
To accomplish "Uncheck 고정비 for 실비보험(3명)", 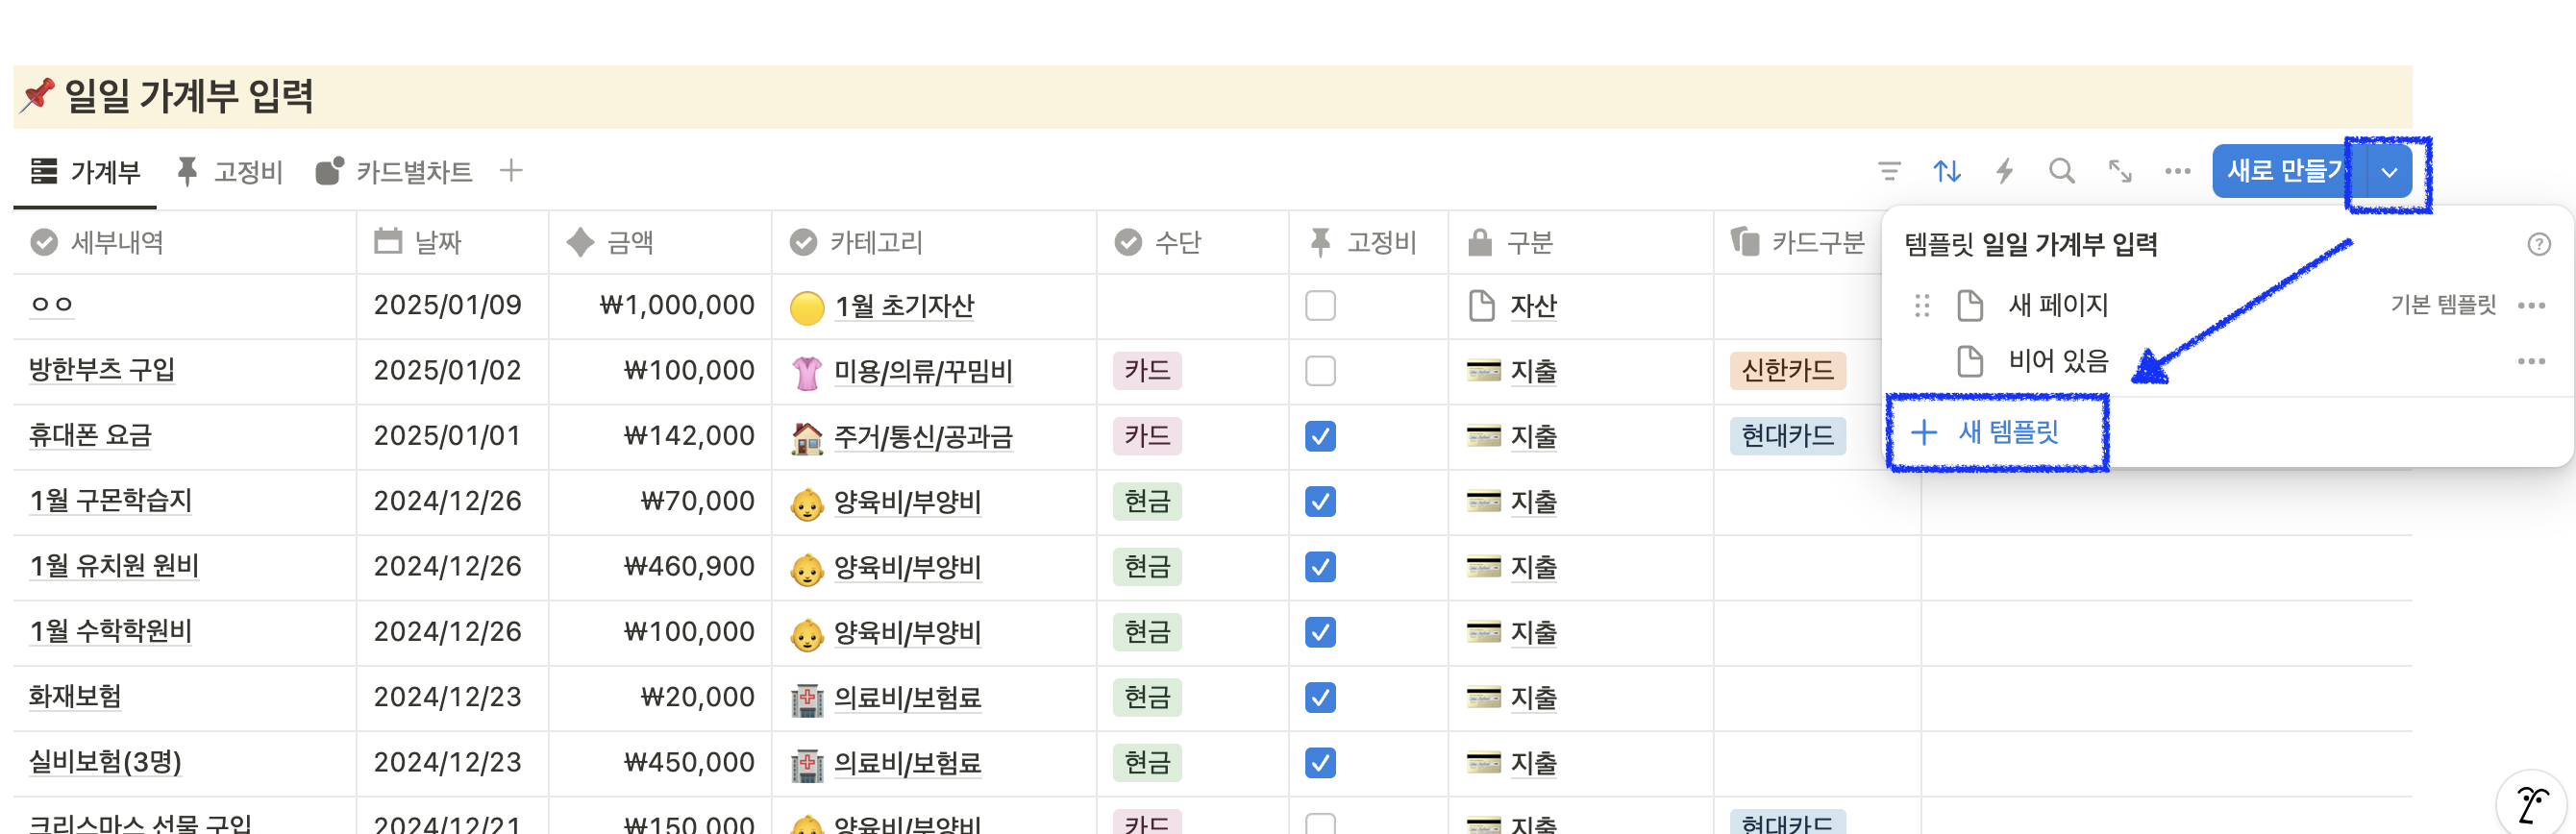I will tap(1320, 763).
